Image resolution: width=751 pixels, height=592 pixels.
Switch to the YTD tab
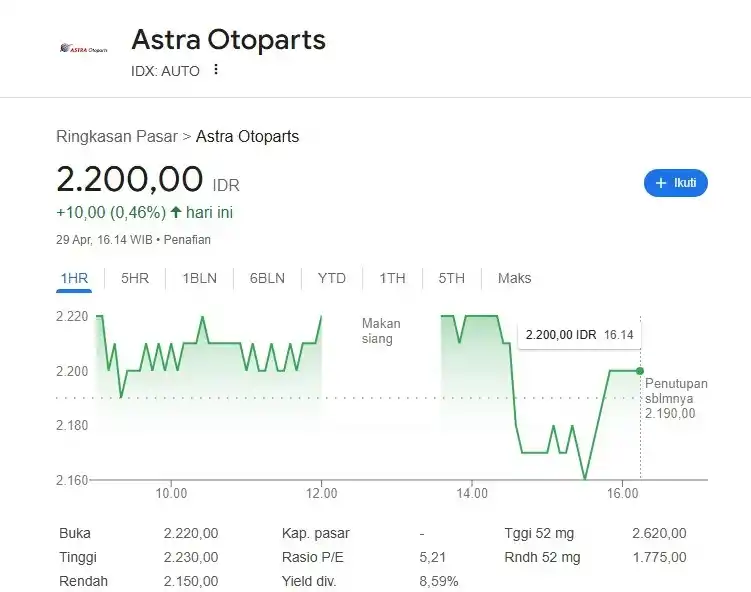(332, 278)
